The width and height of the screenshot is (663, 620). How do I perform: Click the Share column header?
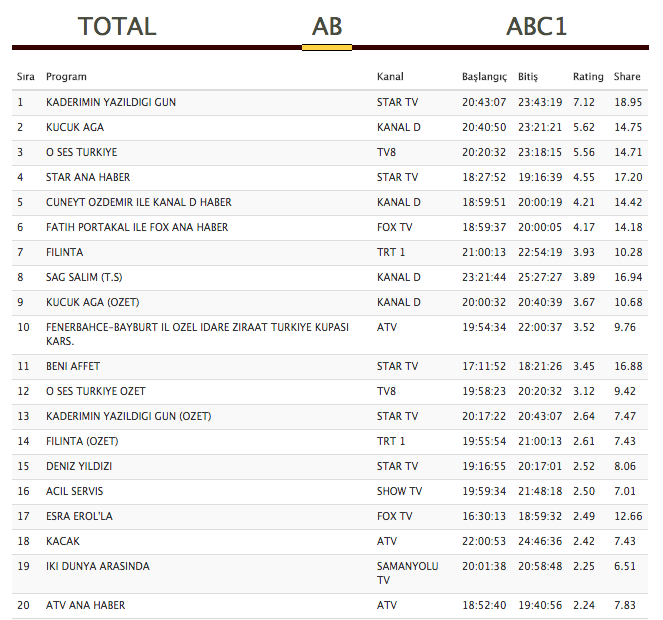tap(627, 77)
